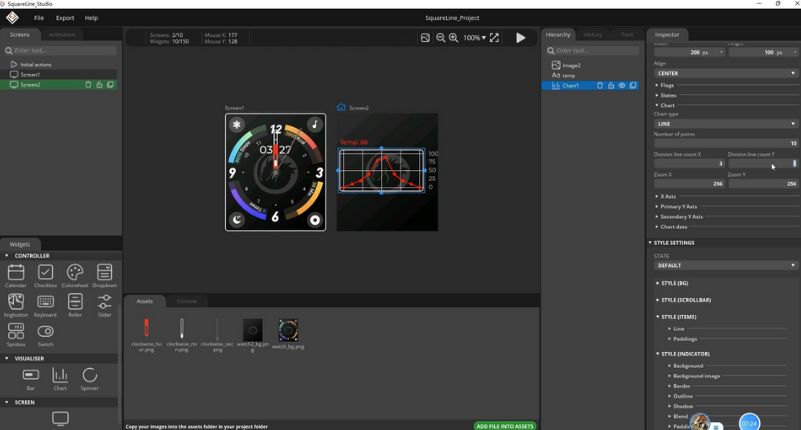Click the zoom in magnifier icon
The width and height of the screenshot is (801, 430).
tap(454, 38)
